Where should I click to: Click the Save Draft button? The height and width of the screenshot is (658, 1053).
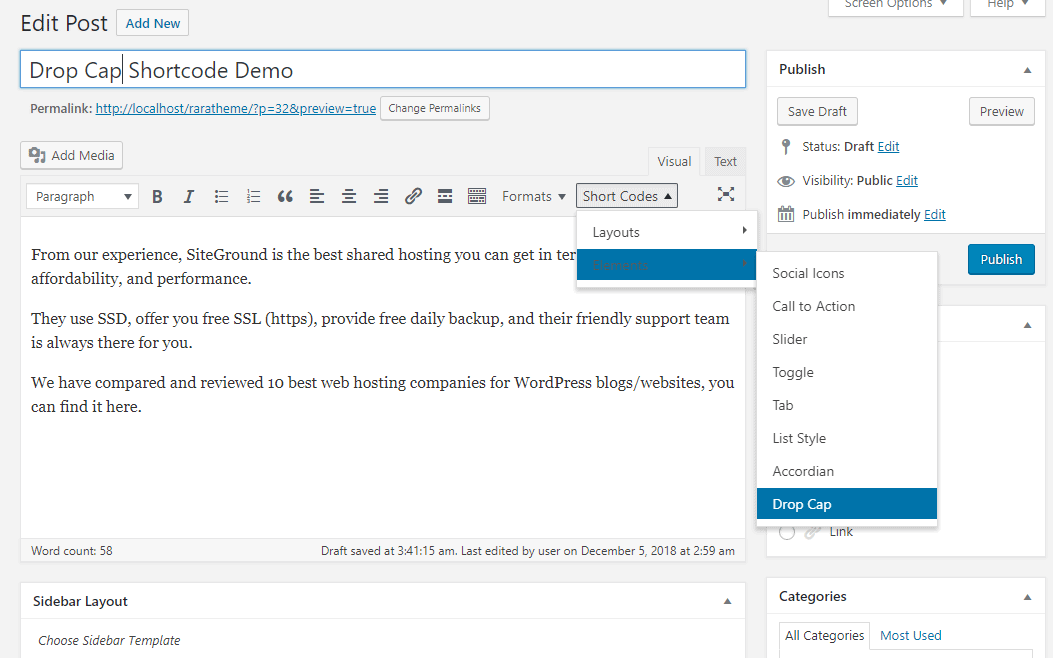pyautogui.click(x=817, y=112)
